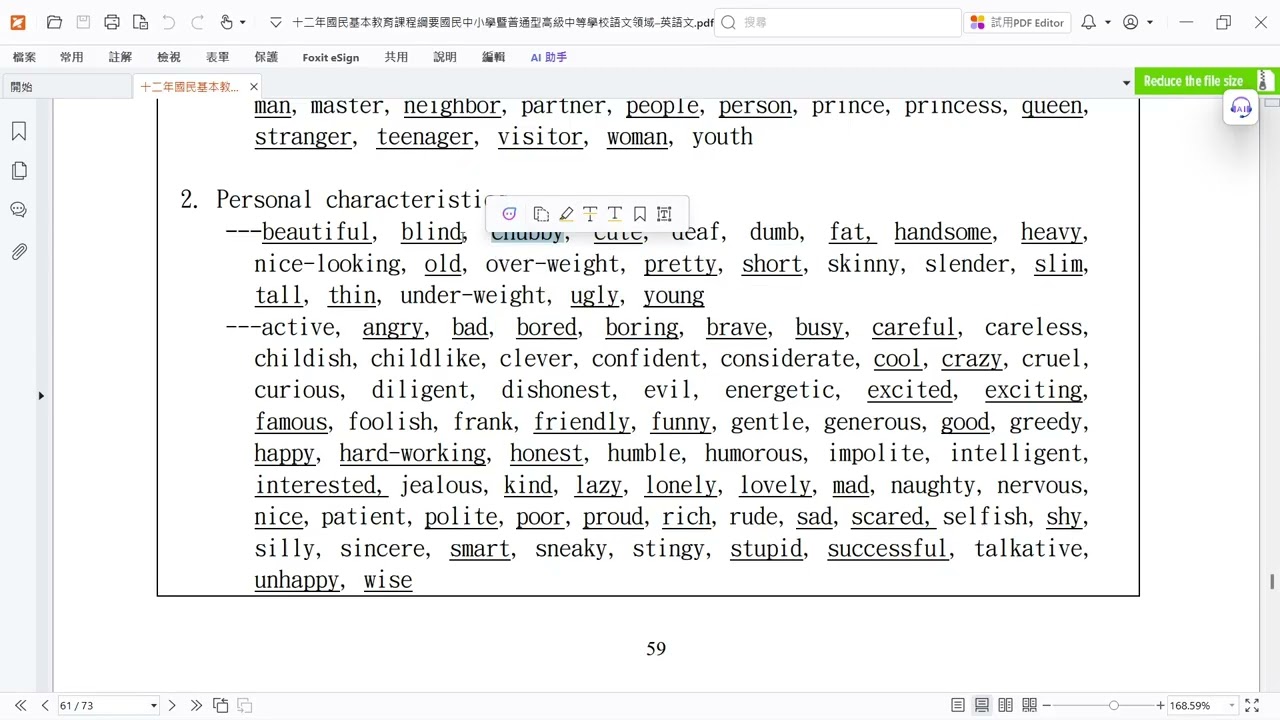Screen dimensions: 1280x720
Task: Expand the left navigation pane arrow
Action: coord(41,396)
